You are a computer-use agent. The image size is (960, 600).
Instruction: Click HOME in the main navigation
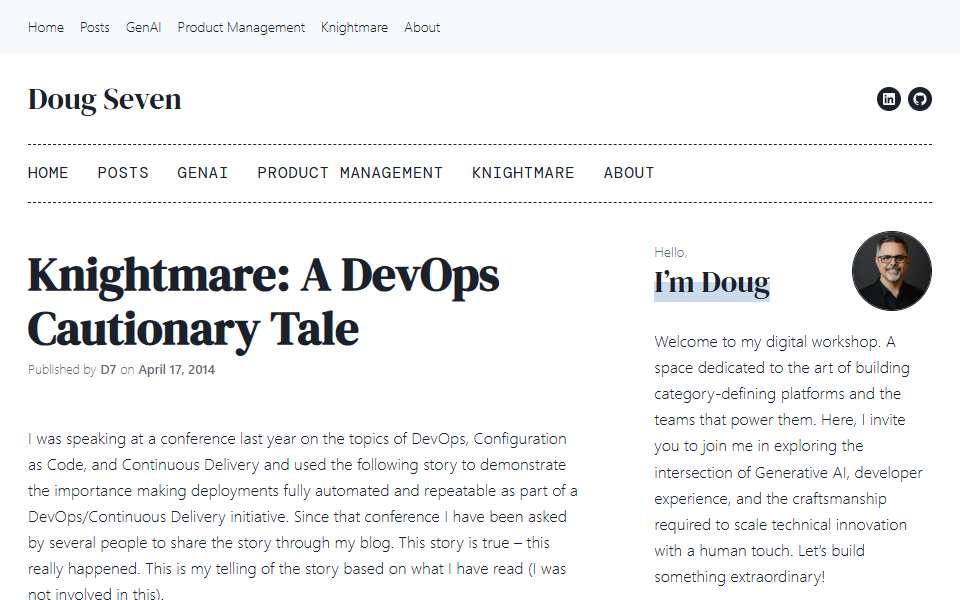[48, 173]
